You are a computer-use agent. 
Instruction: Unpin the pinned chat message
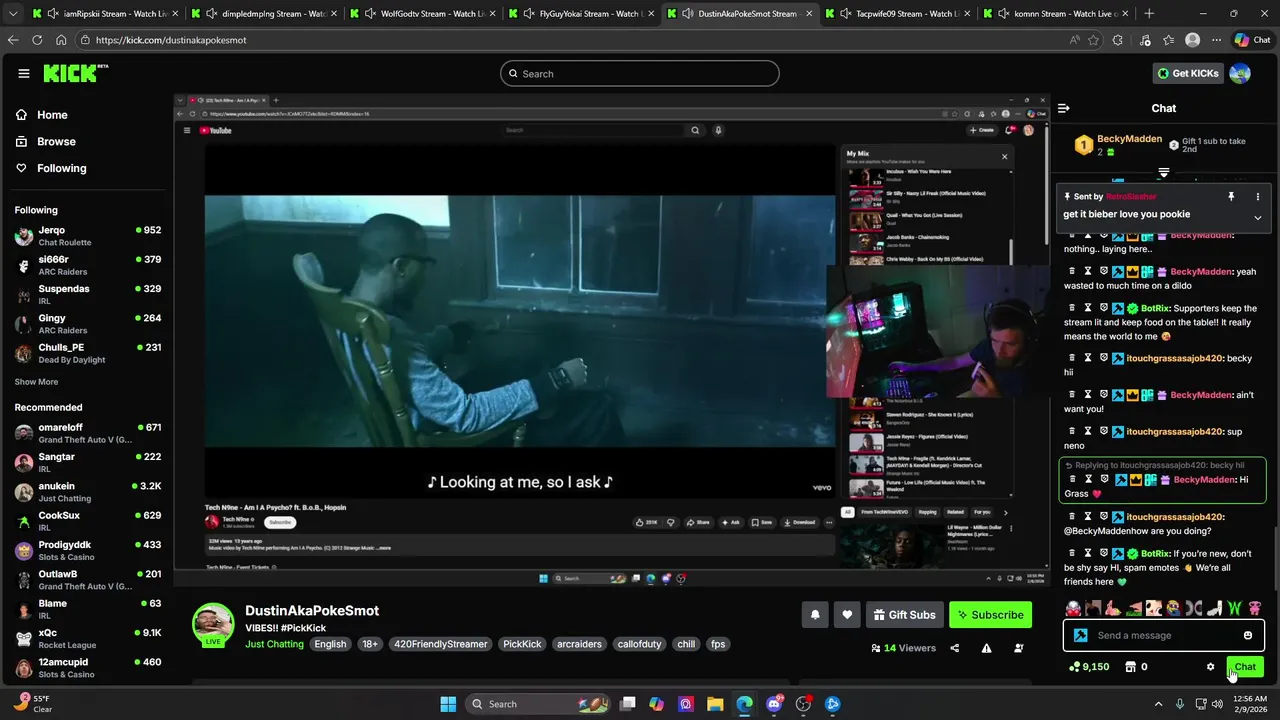[1231, 197]
